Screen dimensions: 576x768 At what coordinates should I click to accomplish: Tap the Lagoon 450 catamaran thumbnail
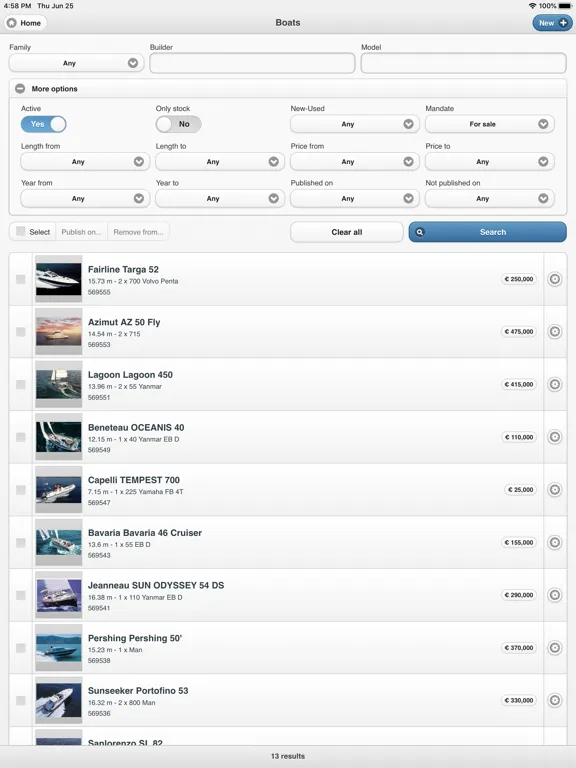pos(59,384)
